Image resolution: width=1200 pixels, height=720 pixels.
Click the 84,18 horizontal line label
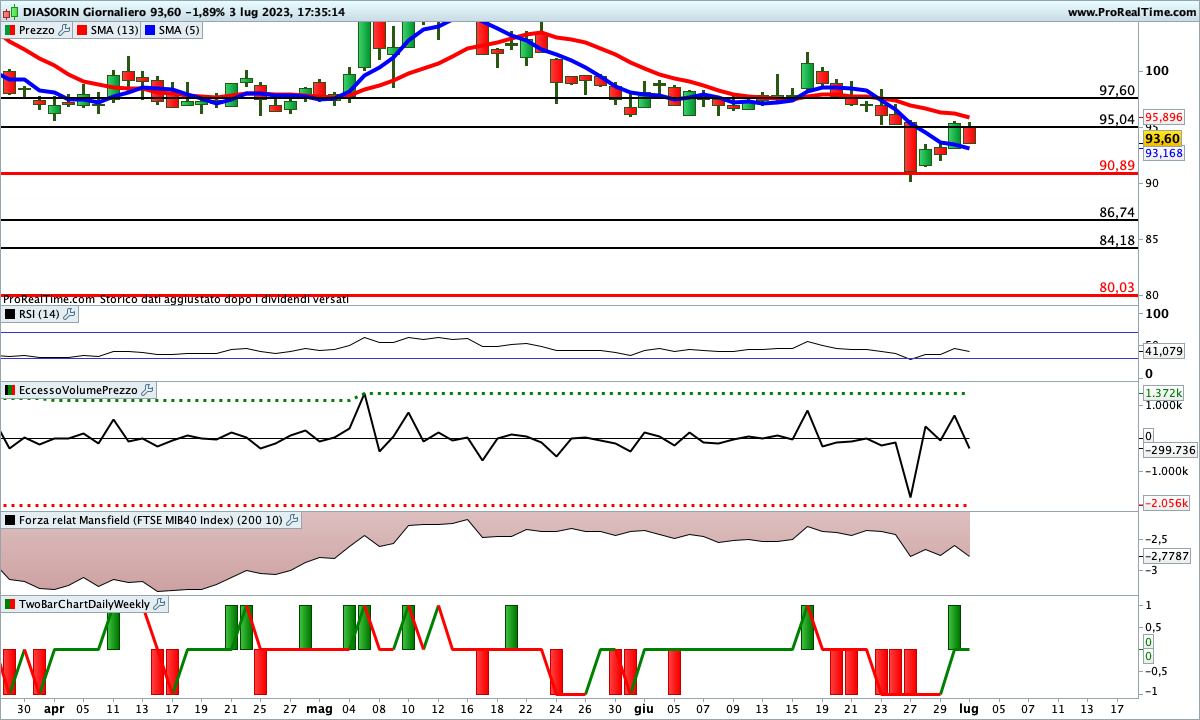[1117, 240]
